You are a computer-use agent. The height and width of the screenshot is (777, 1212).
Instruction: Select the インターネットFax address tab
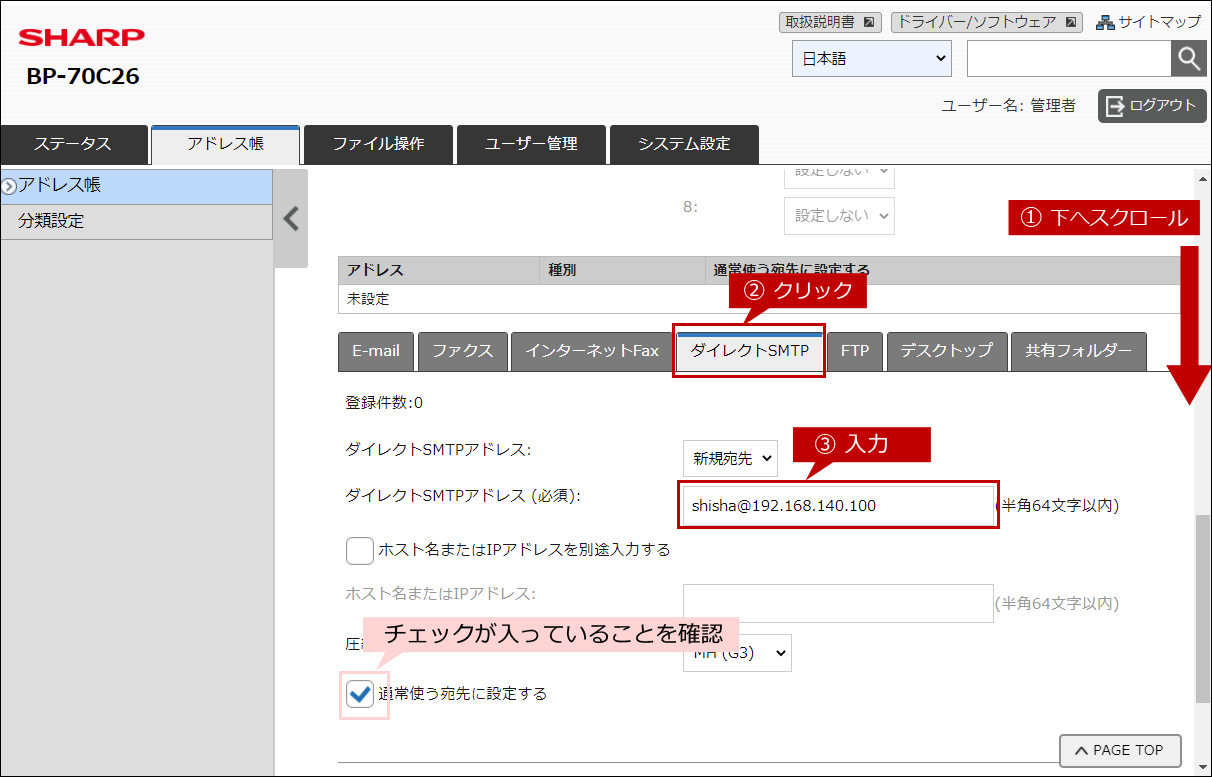592,351
